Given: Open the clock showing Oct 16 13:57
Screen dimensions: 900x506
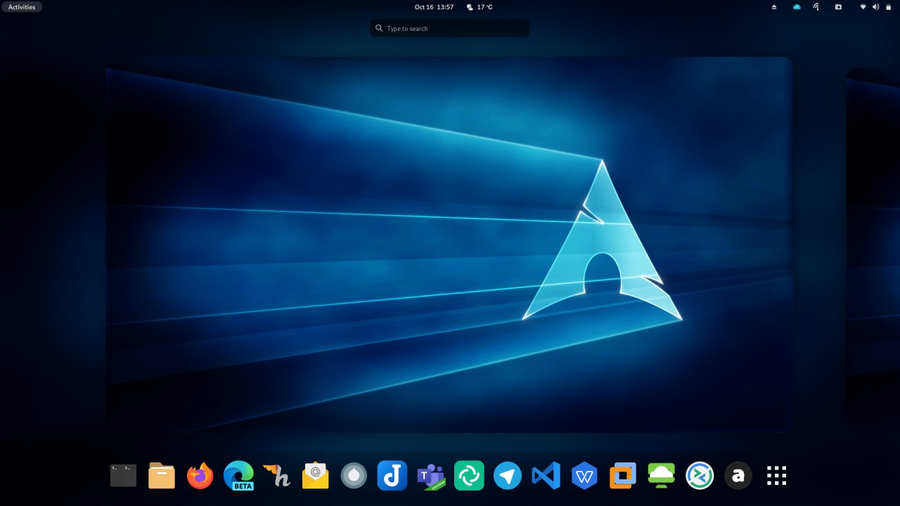Looking at the screenshot, I should point(434,7).
